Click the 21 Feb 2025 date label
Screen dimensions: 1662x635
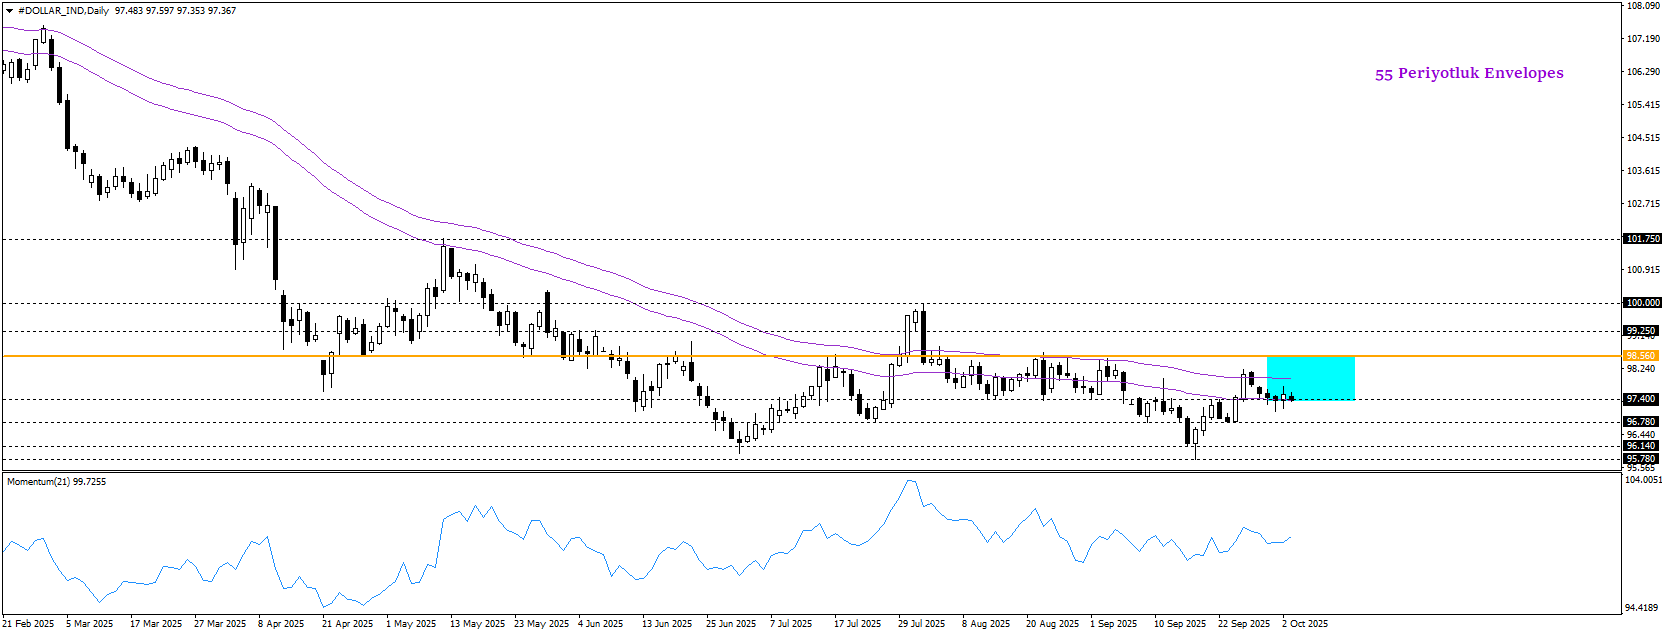[28, 624]
